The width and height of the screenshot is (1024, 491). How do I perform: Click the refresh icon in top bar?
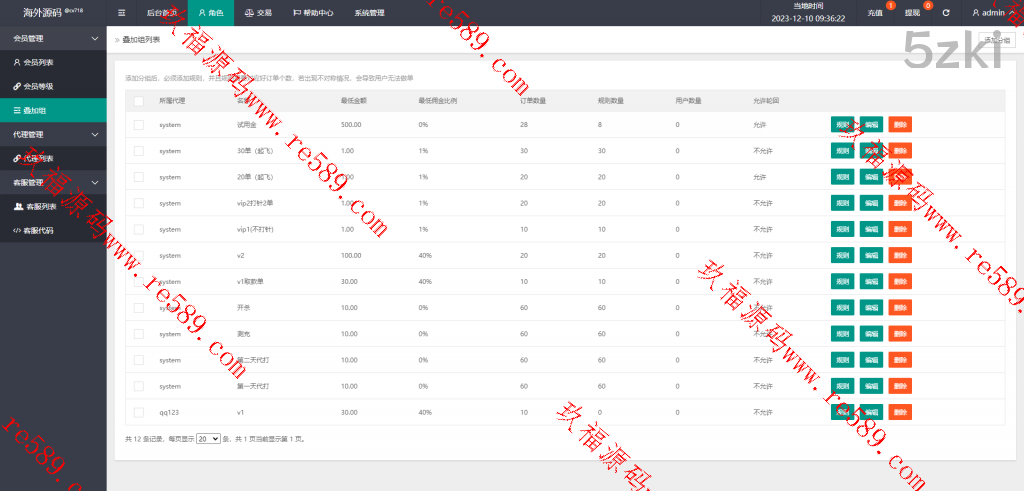click(945, 13)
